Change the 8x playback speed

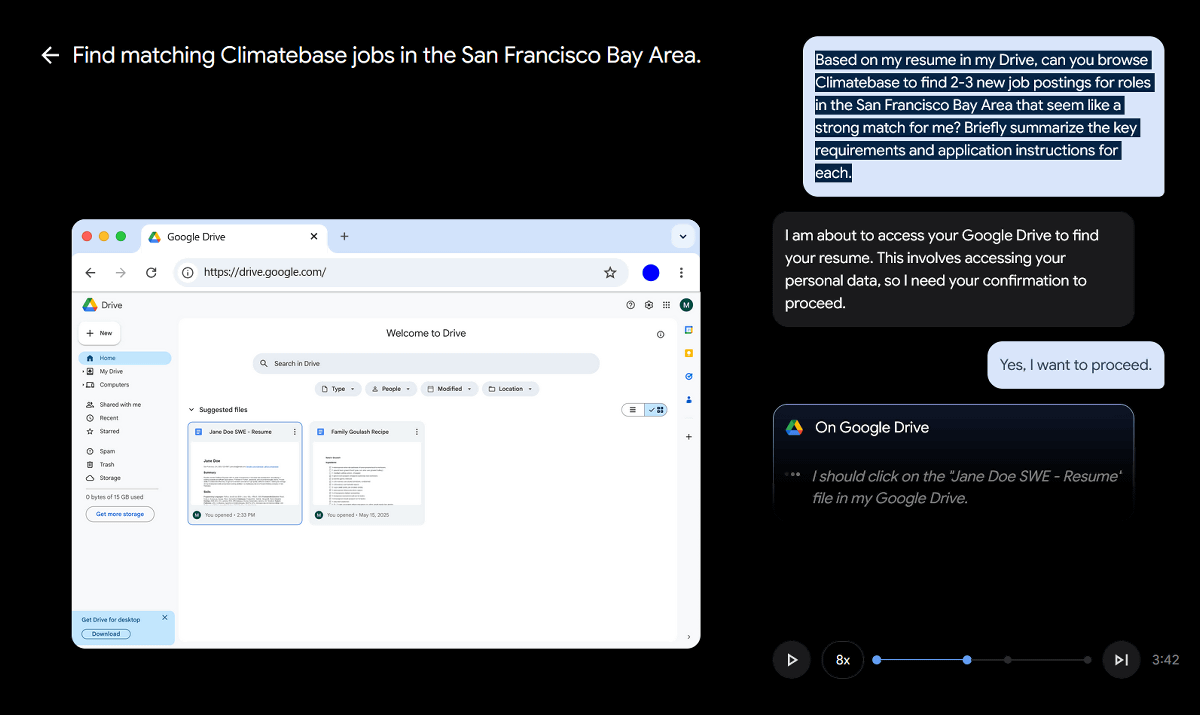pyautogui.click(x=843, y=660)
